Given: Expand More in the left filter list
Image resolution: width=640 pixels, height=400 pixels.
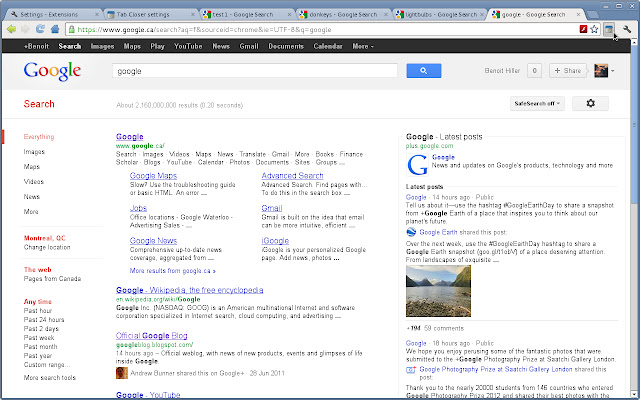Looking at the screenshot, I should pyautogui.click(x=31, y=211).
